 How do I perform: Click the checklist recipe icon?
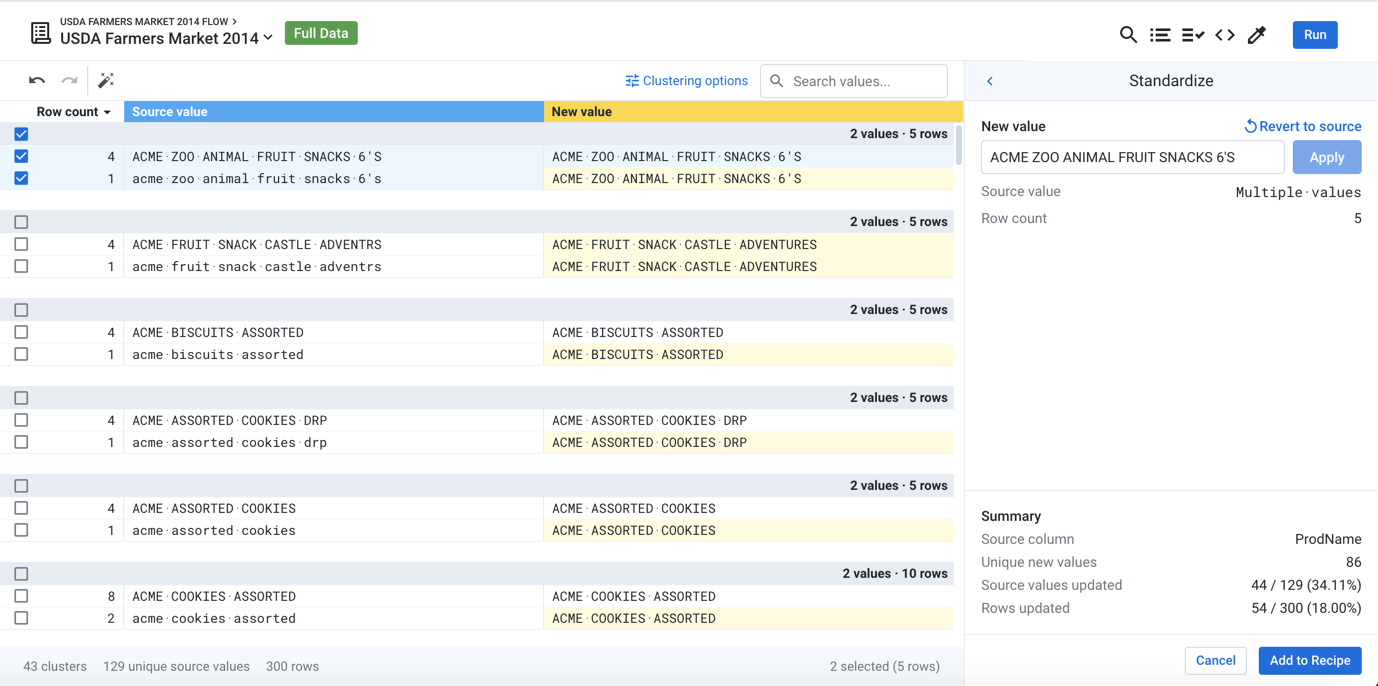pyautogui.click(x=1192, y=35)
